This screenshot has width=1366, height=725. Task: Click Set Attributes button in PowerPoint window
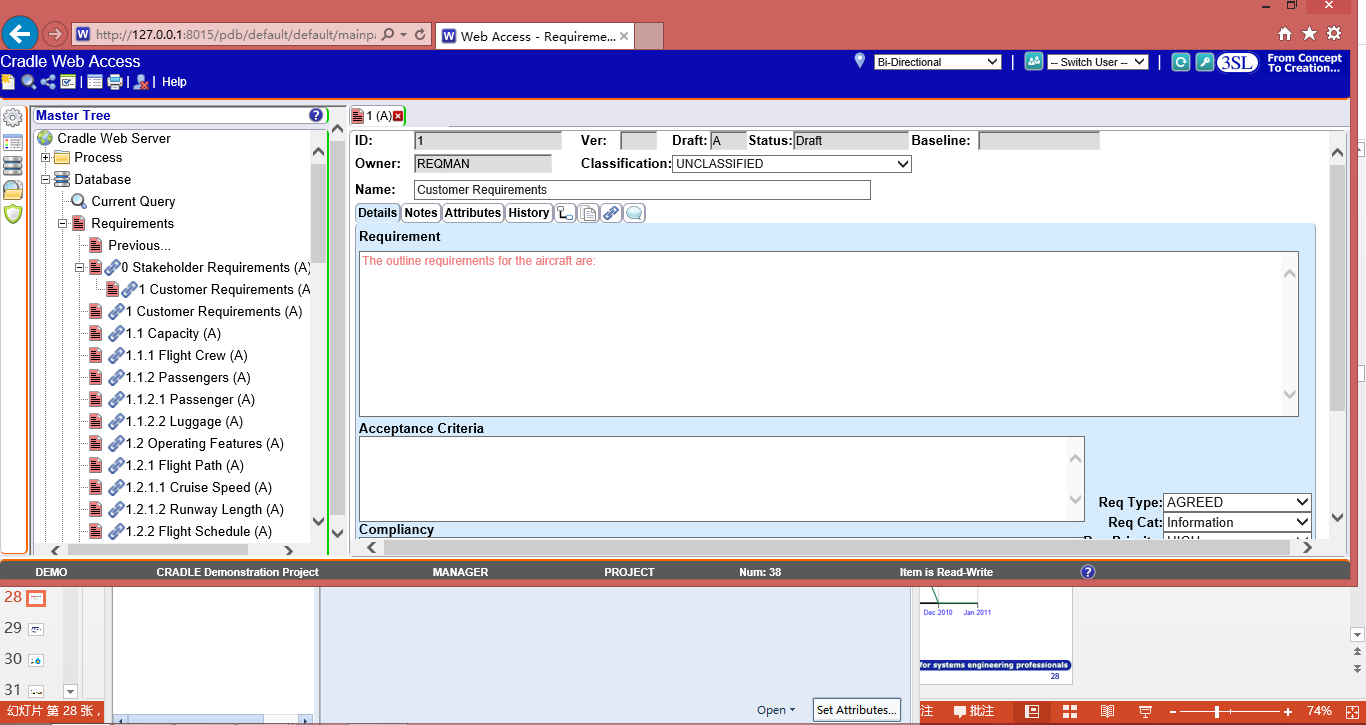point(857,710)
